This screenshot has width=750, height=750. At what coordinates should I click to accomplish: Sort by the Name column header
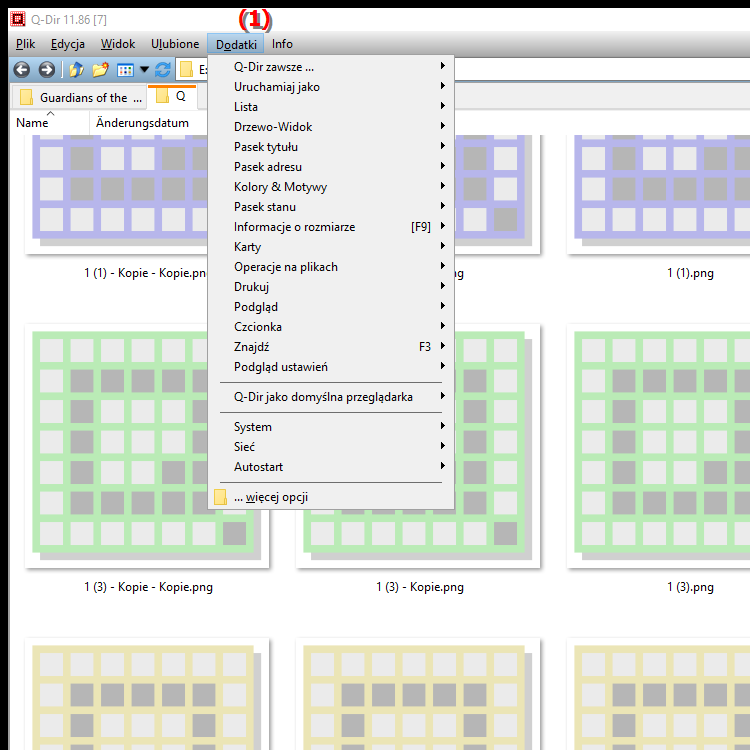[50, 123]
